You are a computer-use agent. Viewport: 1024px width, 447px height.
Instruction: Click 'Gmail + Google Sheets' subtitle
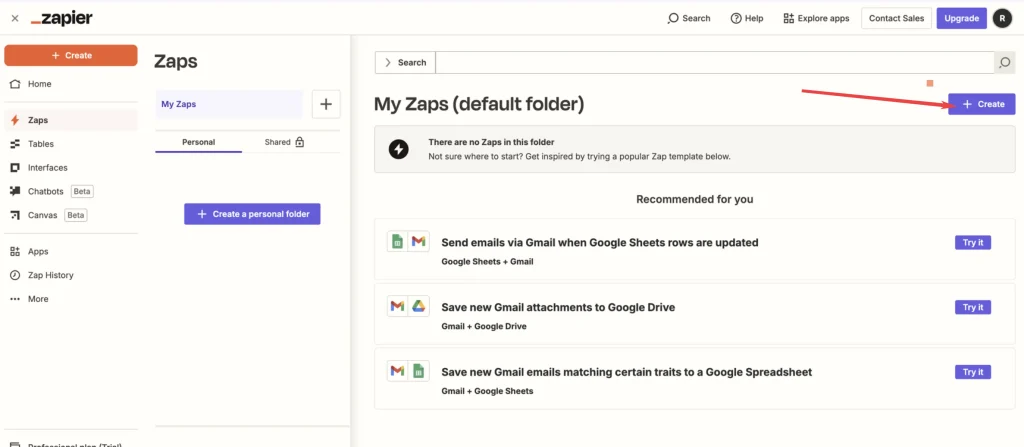pyautogui.click(x=487, y=391)
